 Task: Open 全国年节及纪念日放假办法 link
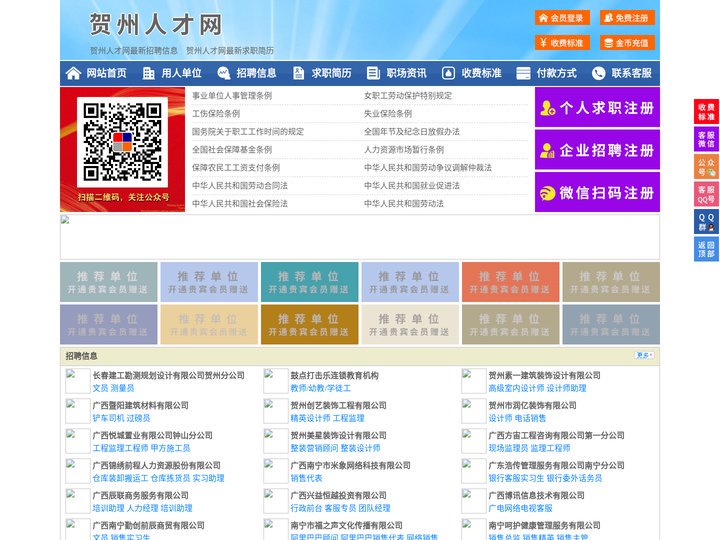click(x=412, y=131)
